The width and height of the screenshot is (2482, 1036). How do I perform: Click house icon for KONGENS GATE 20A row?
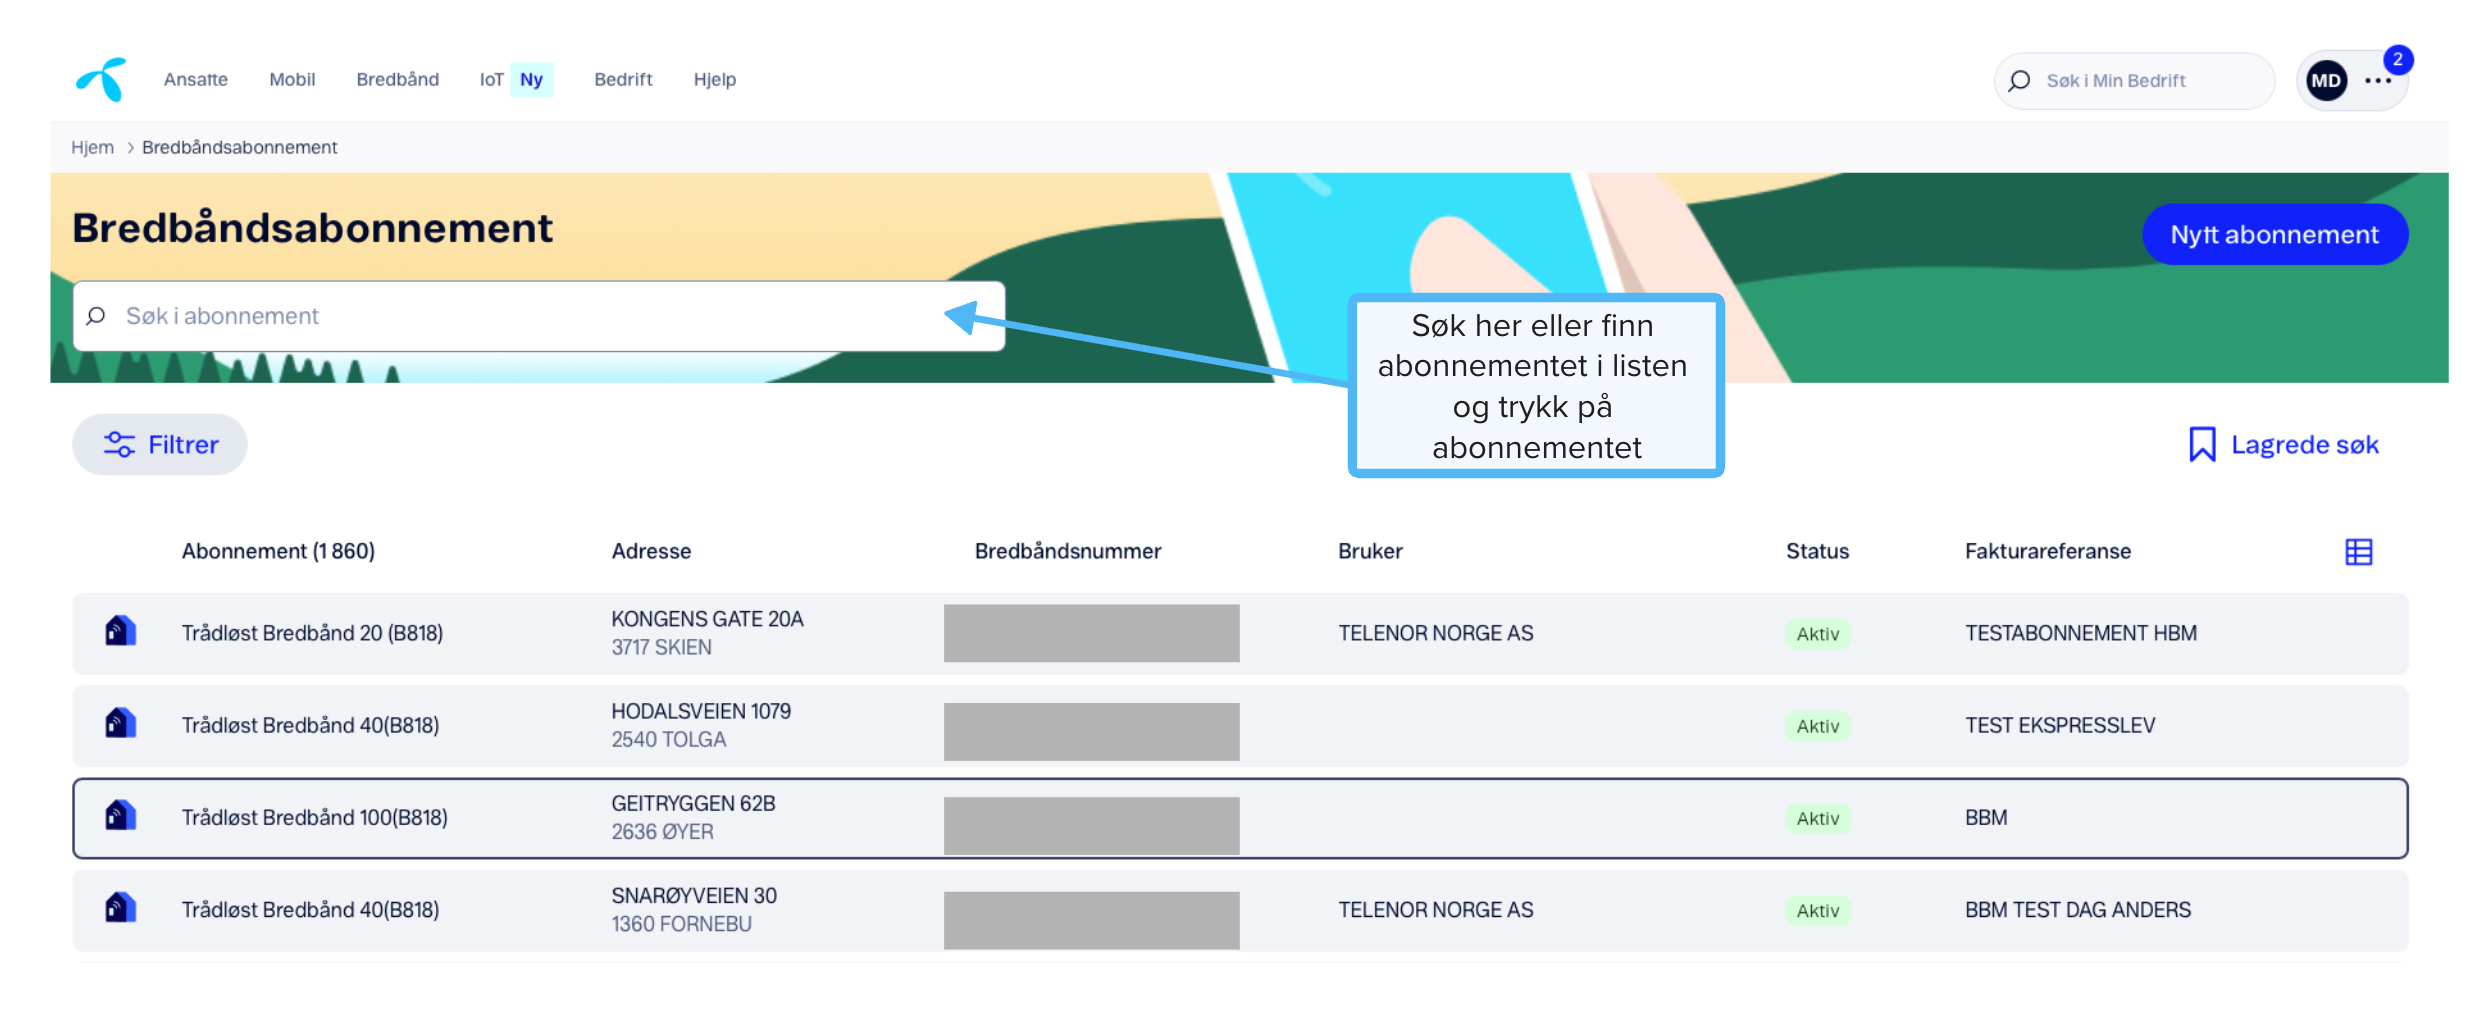tap(120, 632)
